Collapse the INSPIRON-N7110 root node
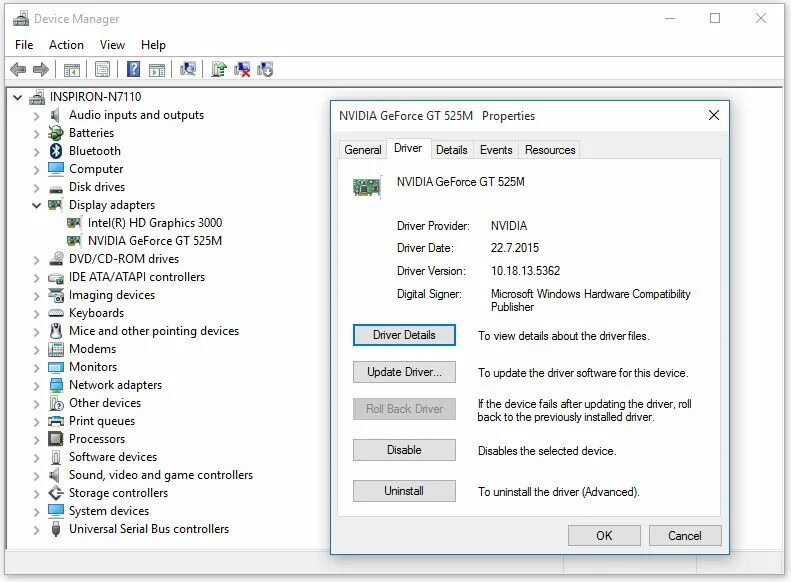The height and width of the screenshot is (582, 791). click(x=18, y=97)
